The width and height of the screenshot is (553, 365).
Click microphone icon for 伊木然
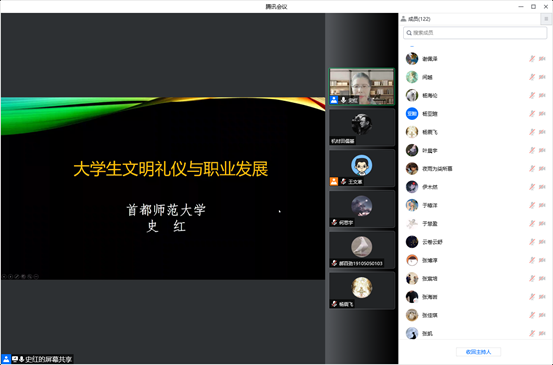pos(532,187)
